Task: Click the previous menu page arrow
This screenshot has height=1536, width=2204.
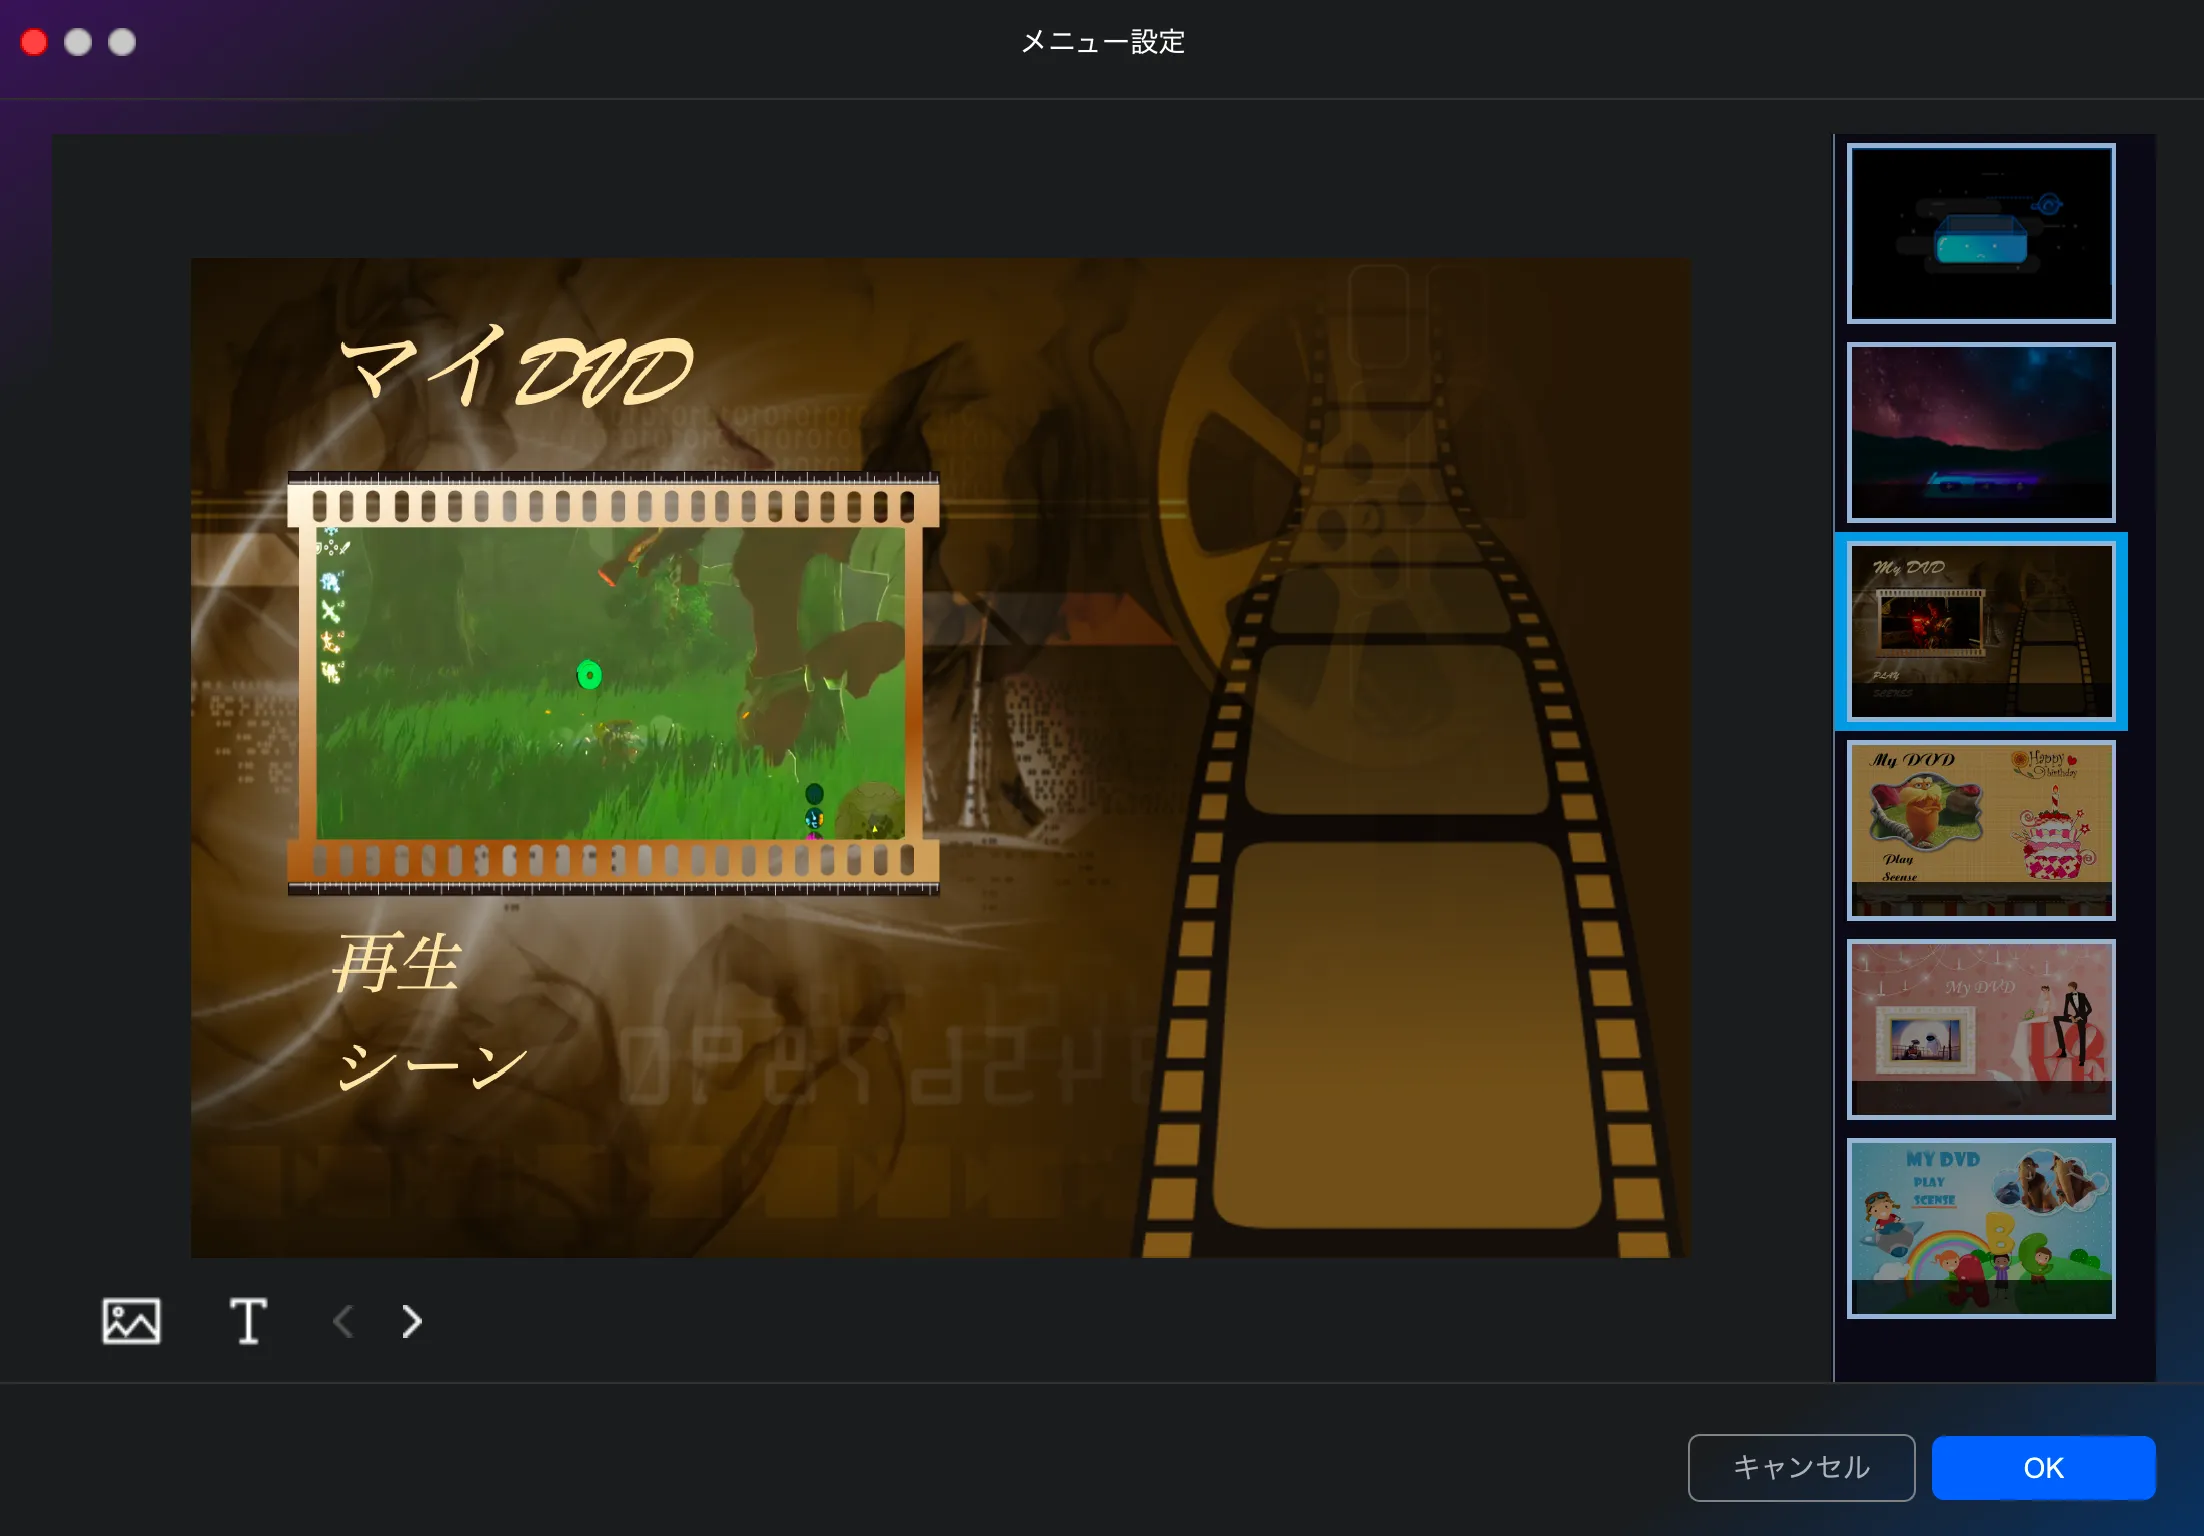Action: click(x=343, y=1321)
